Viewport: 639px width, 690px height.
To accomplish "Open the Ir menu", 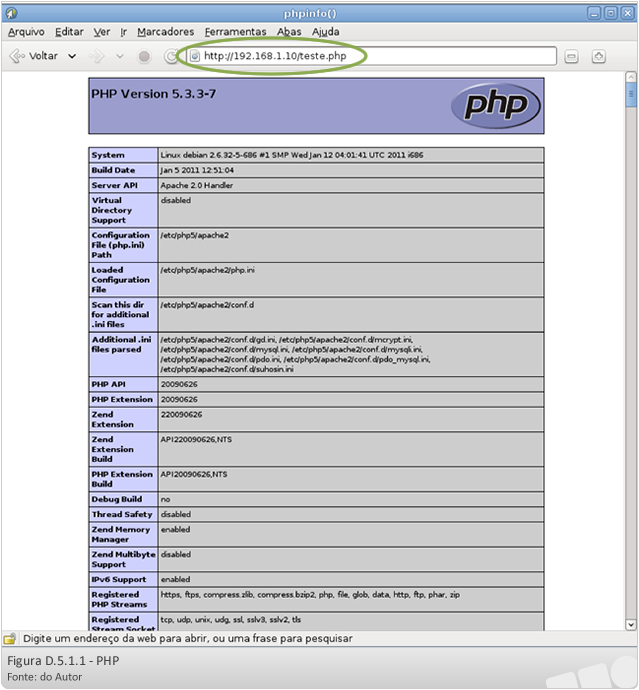I will pos(124,32).
